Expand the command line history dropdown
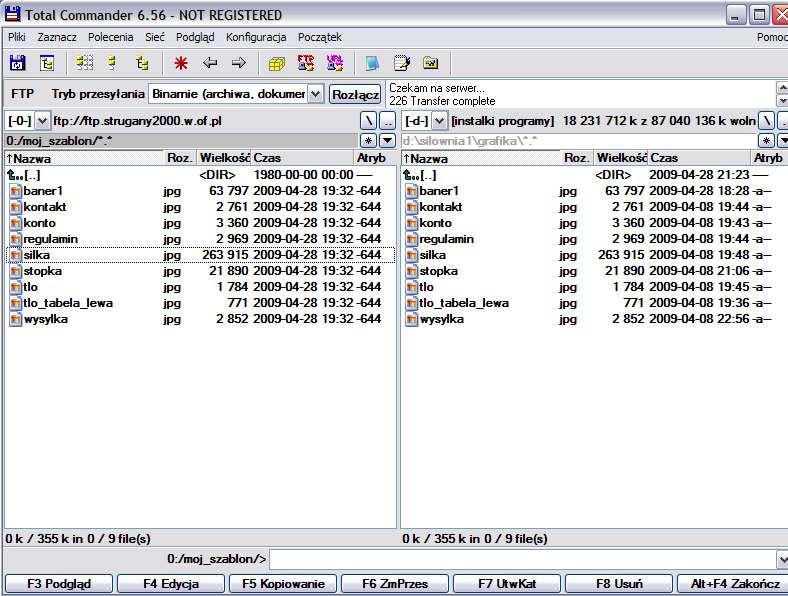788x596 pixels. (x=782, y=559)
